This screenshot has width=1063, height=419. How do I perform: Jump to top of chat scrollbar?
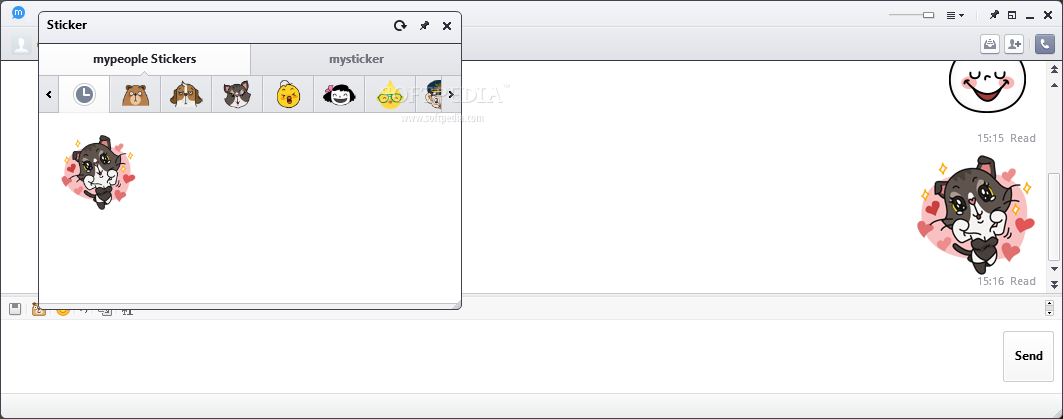[1054, 69]
